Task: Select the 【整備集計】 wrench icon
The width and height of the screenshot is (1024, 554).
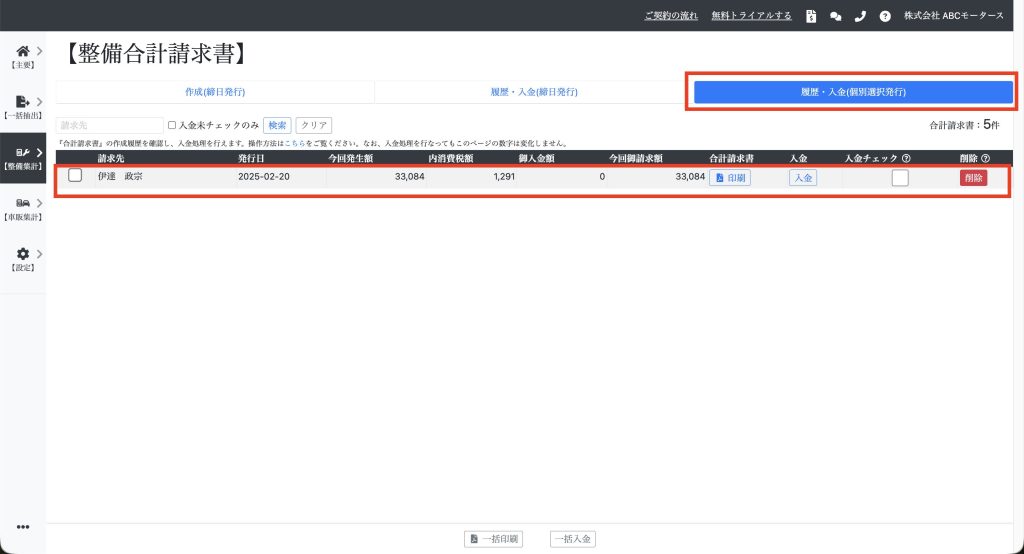Action: (23, 153)
